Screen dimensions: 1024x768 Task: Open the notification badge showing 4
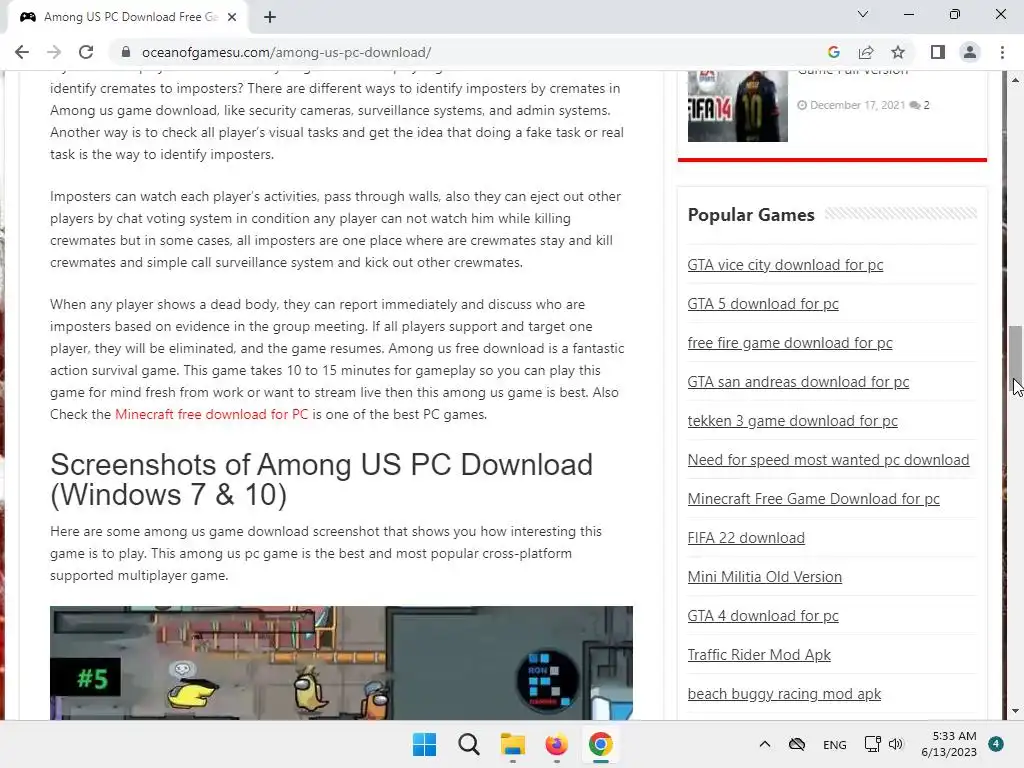(x=996, y=744)
